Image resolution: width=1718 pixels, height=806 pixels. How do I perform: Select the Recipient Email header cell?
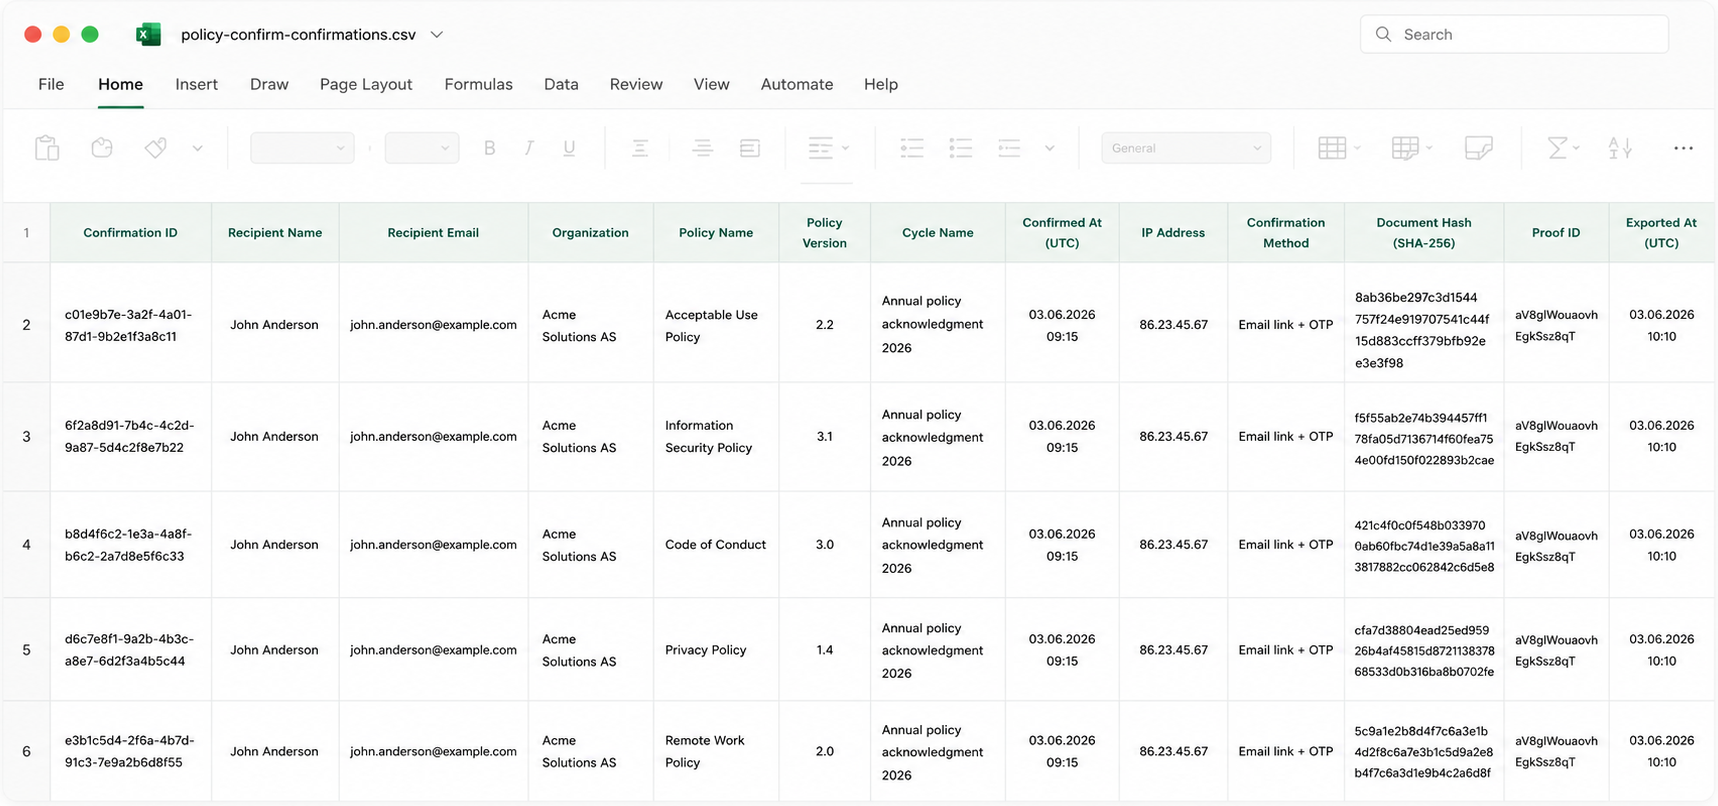click(433, 233)
